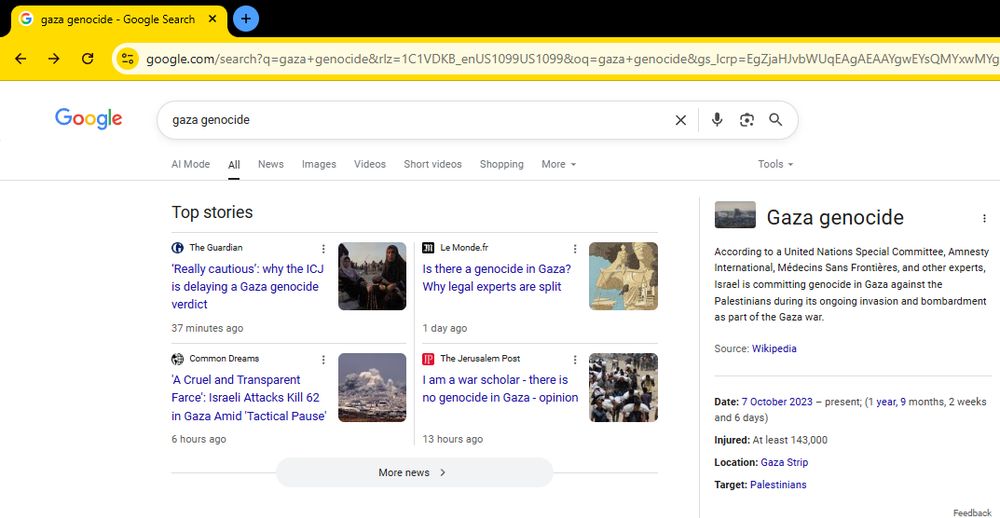Open options menu for Le Monde story

coord(575,249)
